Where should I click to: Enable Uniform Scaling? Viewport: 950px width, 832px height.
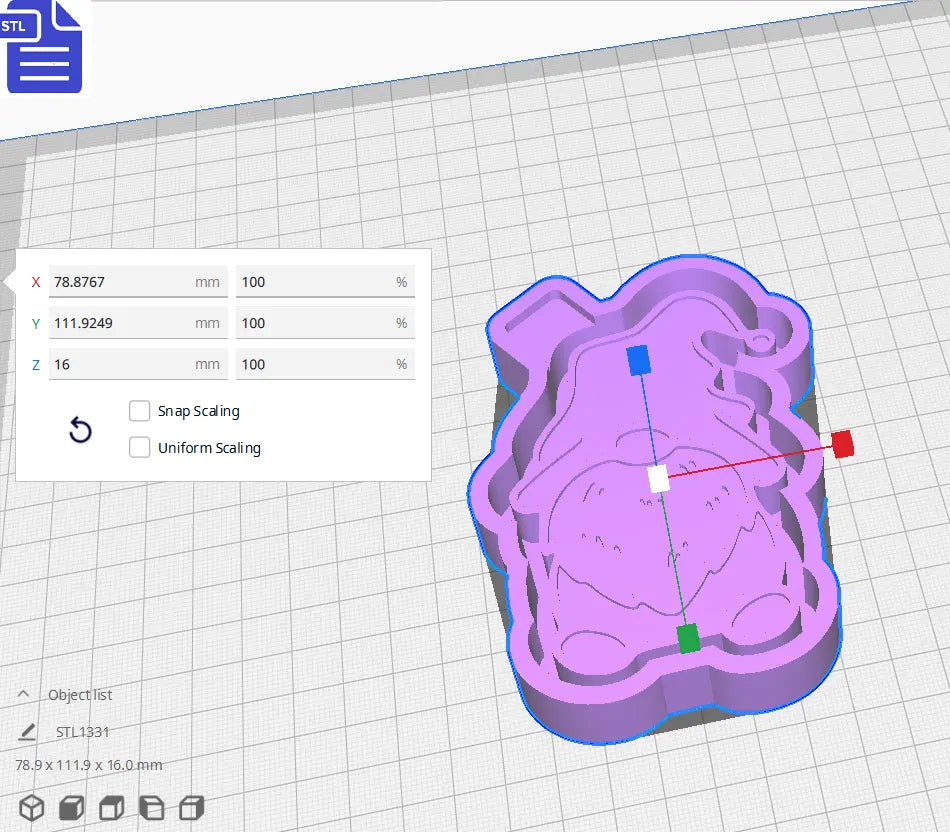tap(139, 447)
